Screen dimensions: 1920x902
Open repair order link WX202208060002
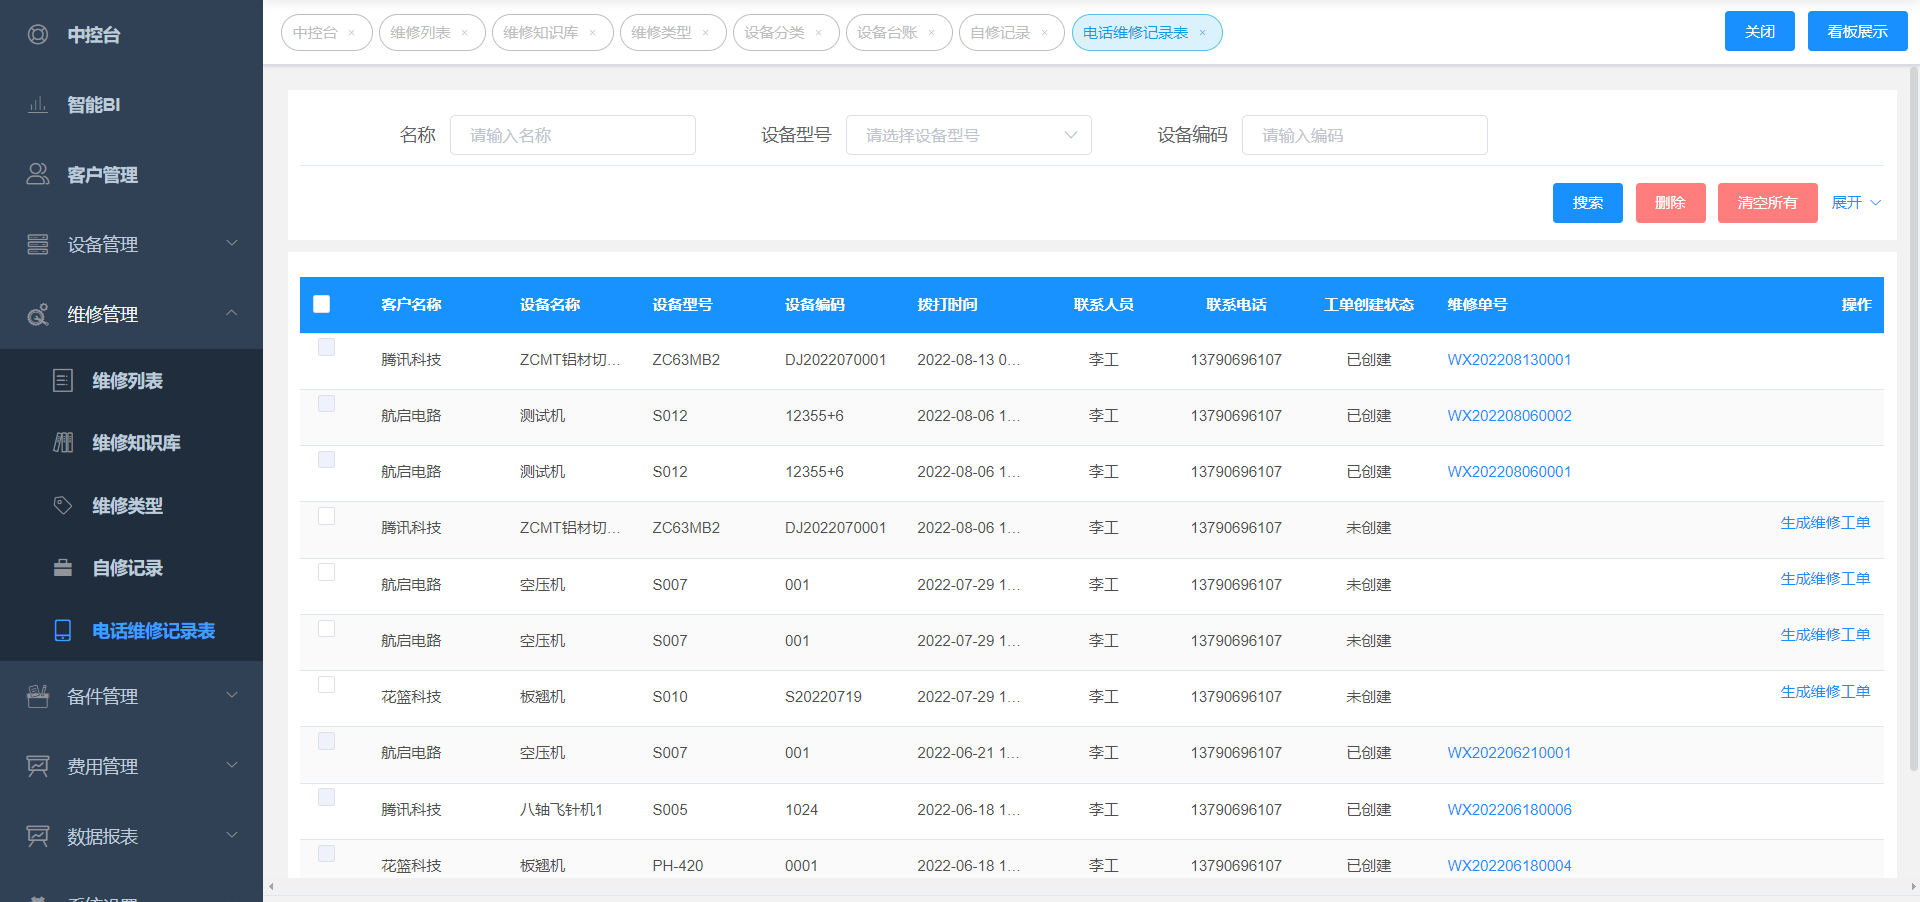coord(1509,416)
